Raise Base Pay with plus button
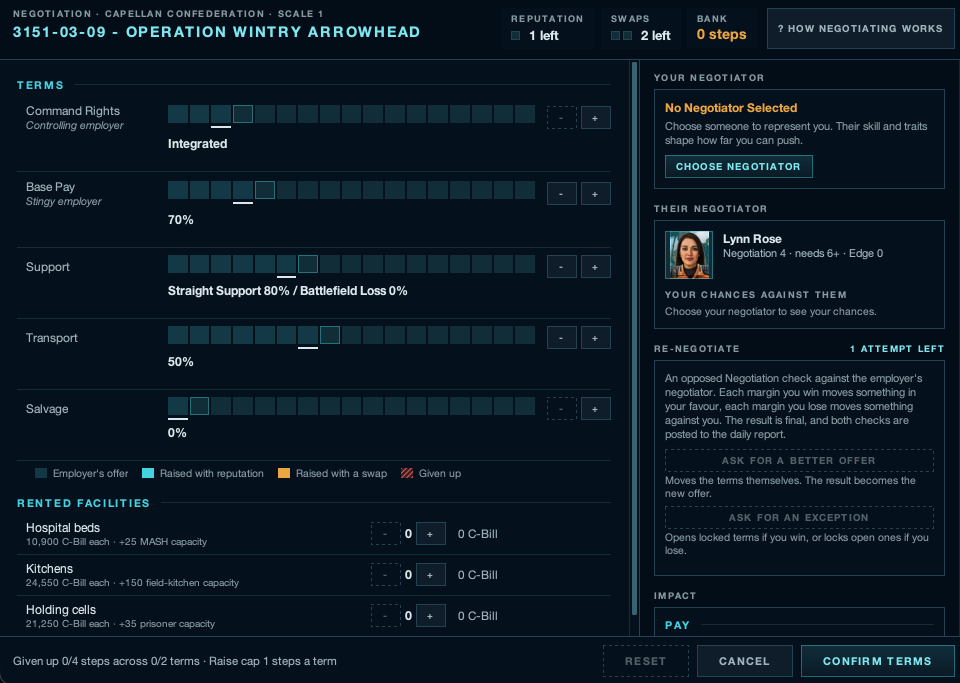This screenshot has width=960, height=683. 595,194
